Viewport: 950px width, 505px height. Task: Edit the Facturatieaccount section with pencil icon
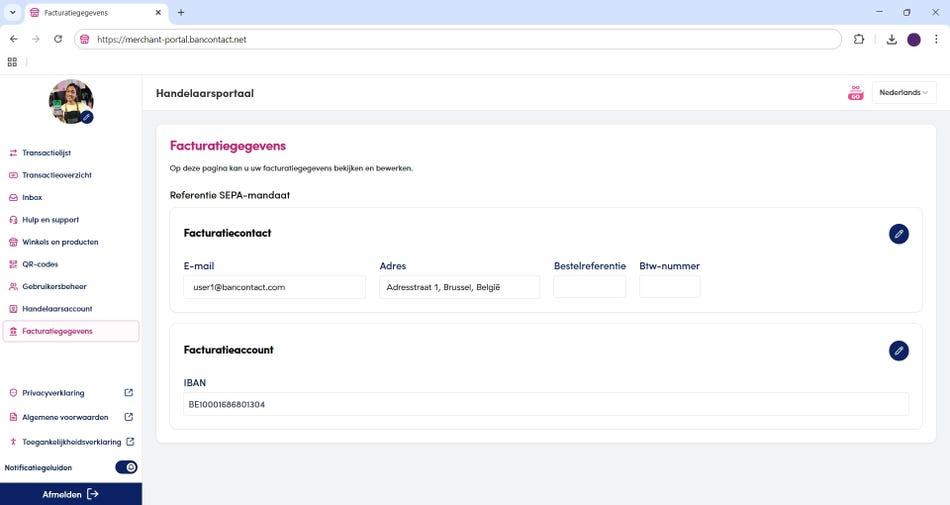click(898, 350)
